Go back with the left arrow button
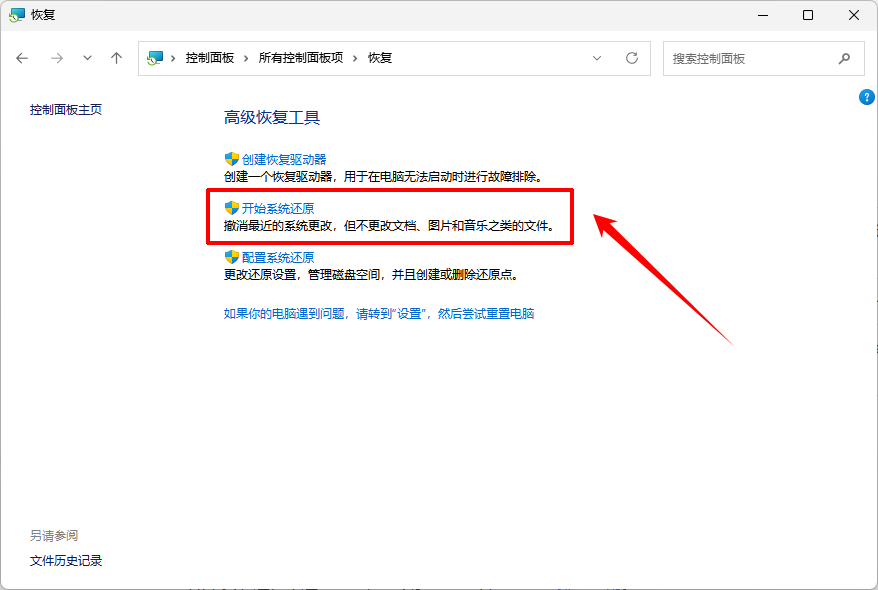 click(22, 58)
